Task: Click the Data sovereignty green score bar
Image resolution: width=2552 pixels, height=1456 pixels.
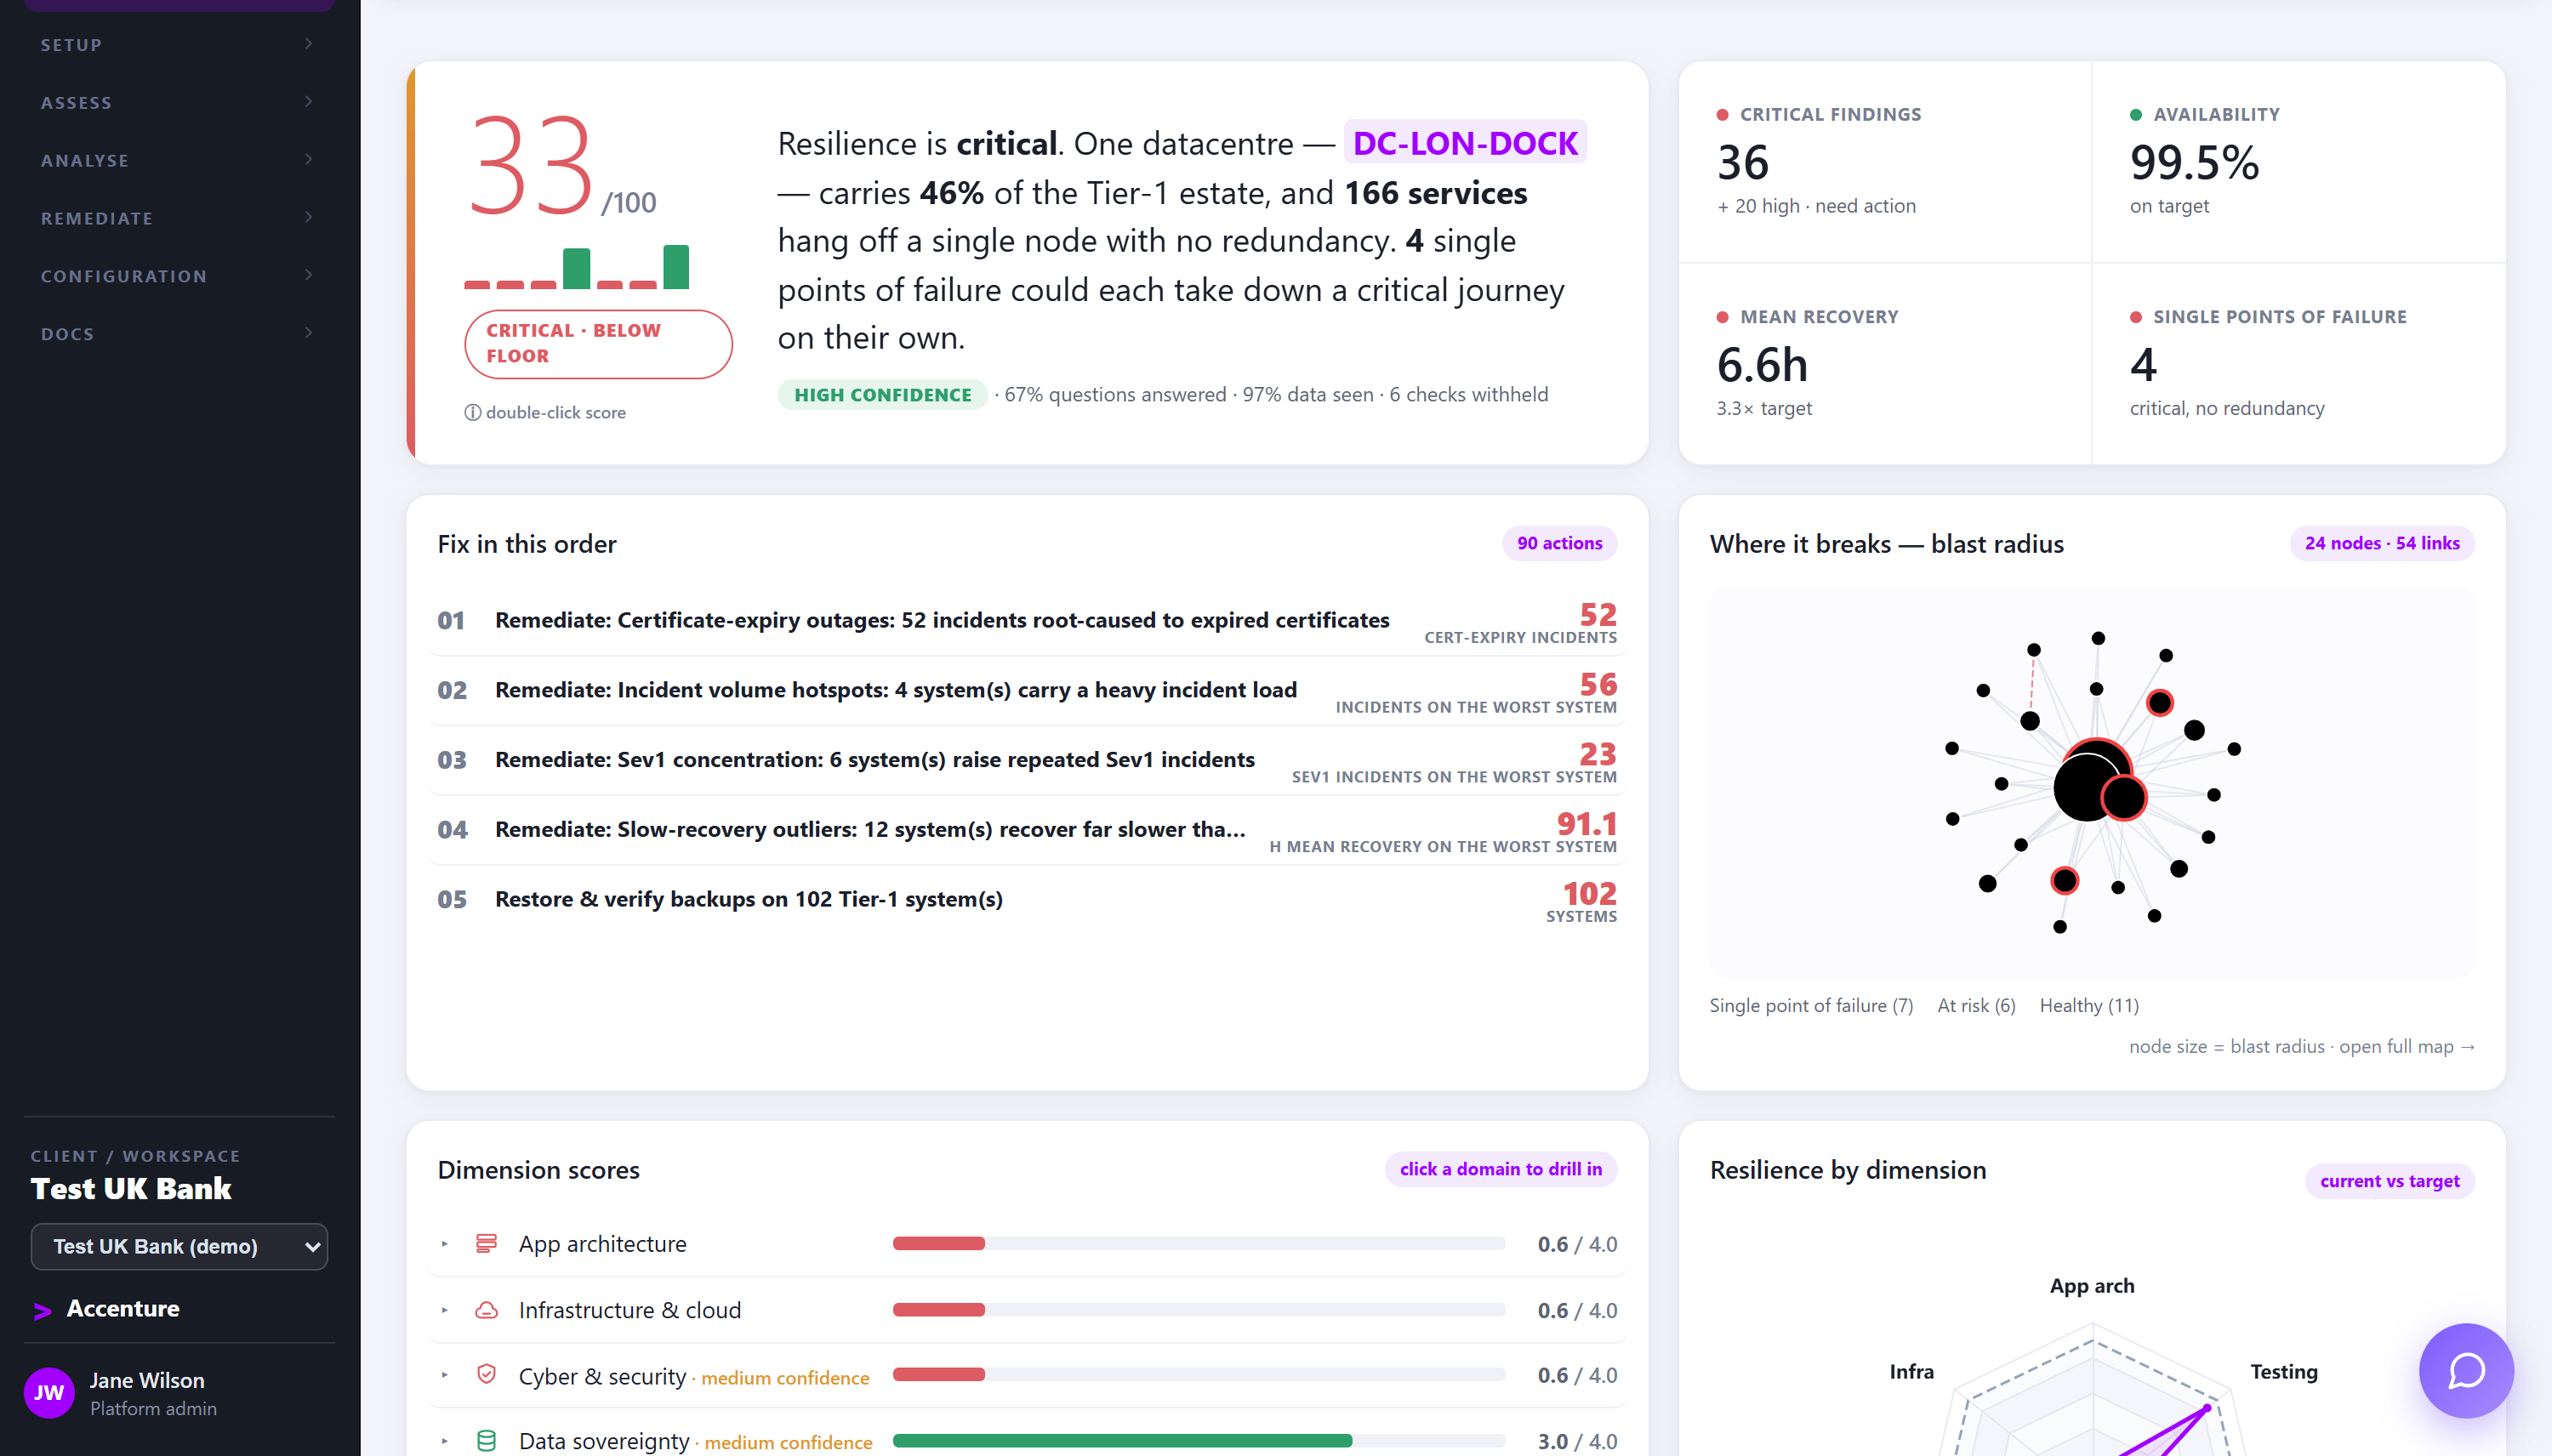Action: pyautogui.click(x=1122, y=1440)
